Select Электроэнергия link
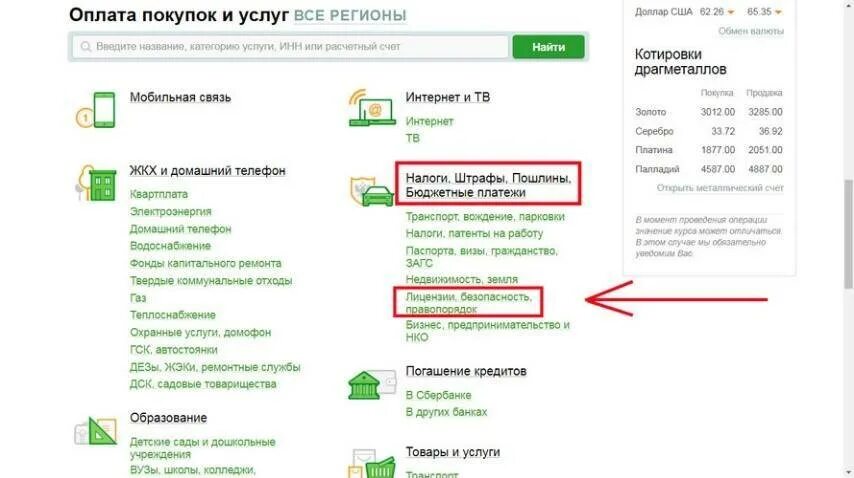The height and width of the screenshot is (478, 854). [x=170, y=212]
